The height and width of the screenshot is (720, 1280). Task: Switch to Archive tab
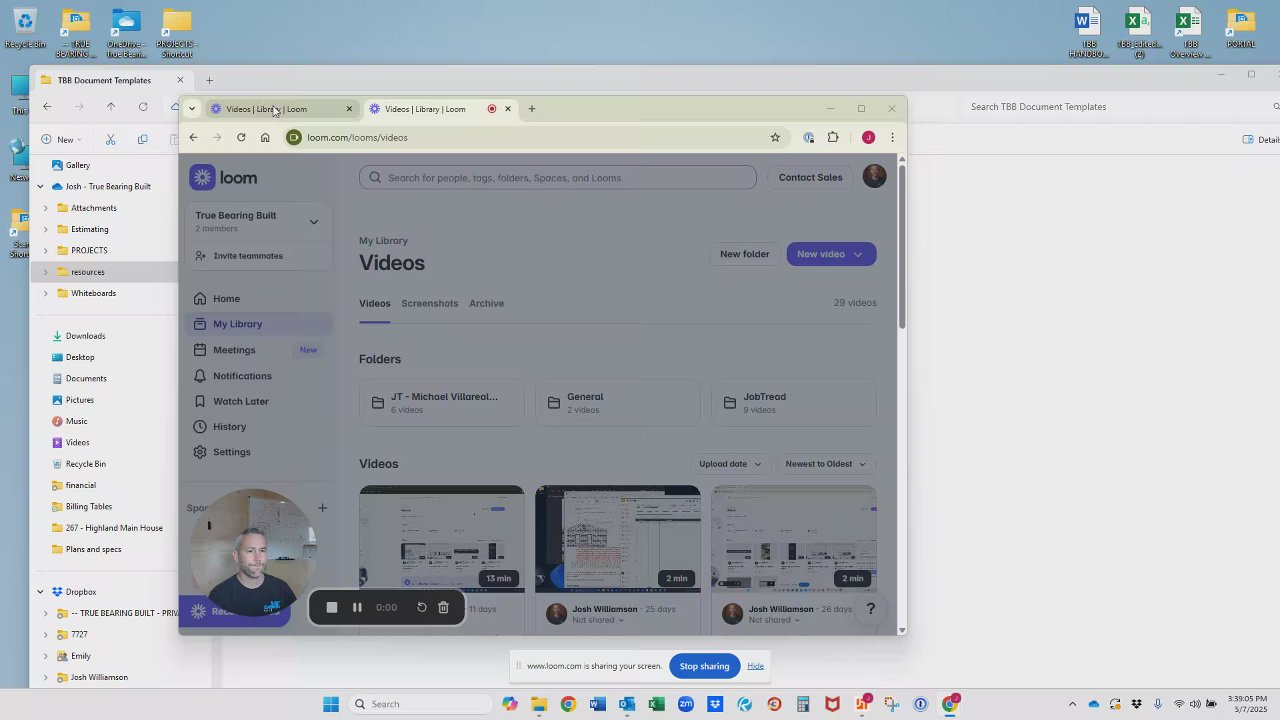[x=487, y=304]
